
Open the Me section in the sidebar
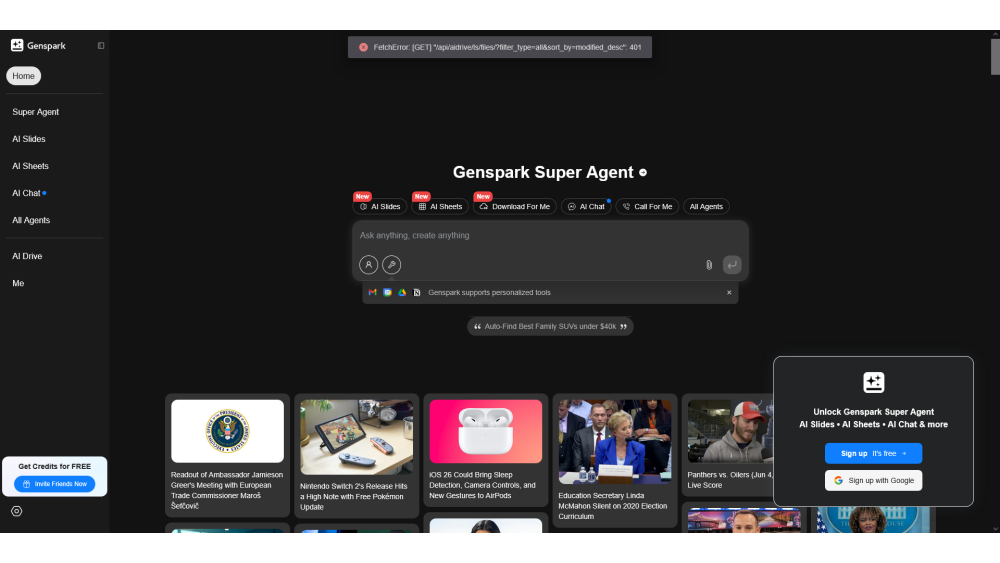click(18, 283)
